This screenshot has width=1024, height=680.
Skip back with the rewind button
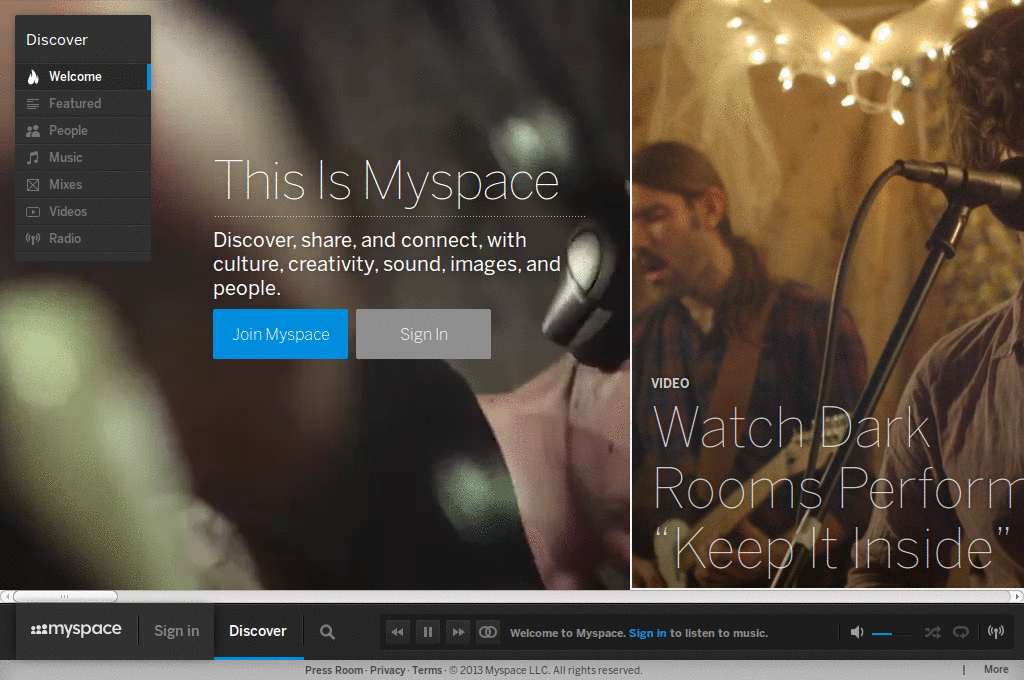point(398,632)
